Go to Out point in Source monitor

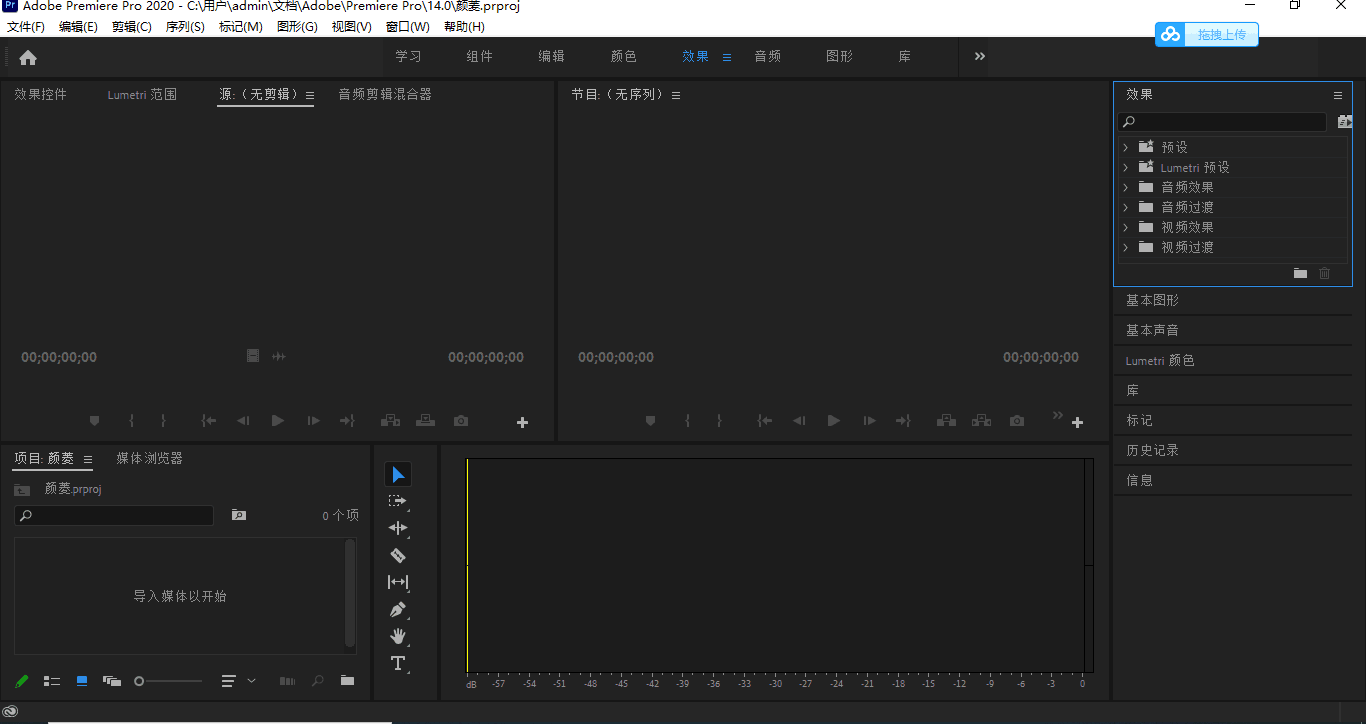coord(347,421)
